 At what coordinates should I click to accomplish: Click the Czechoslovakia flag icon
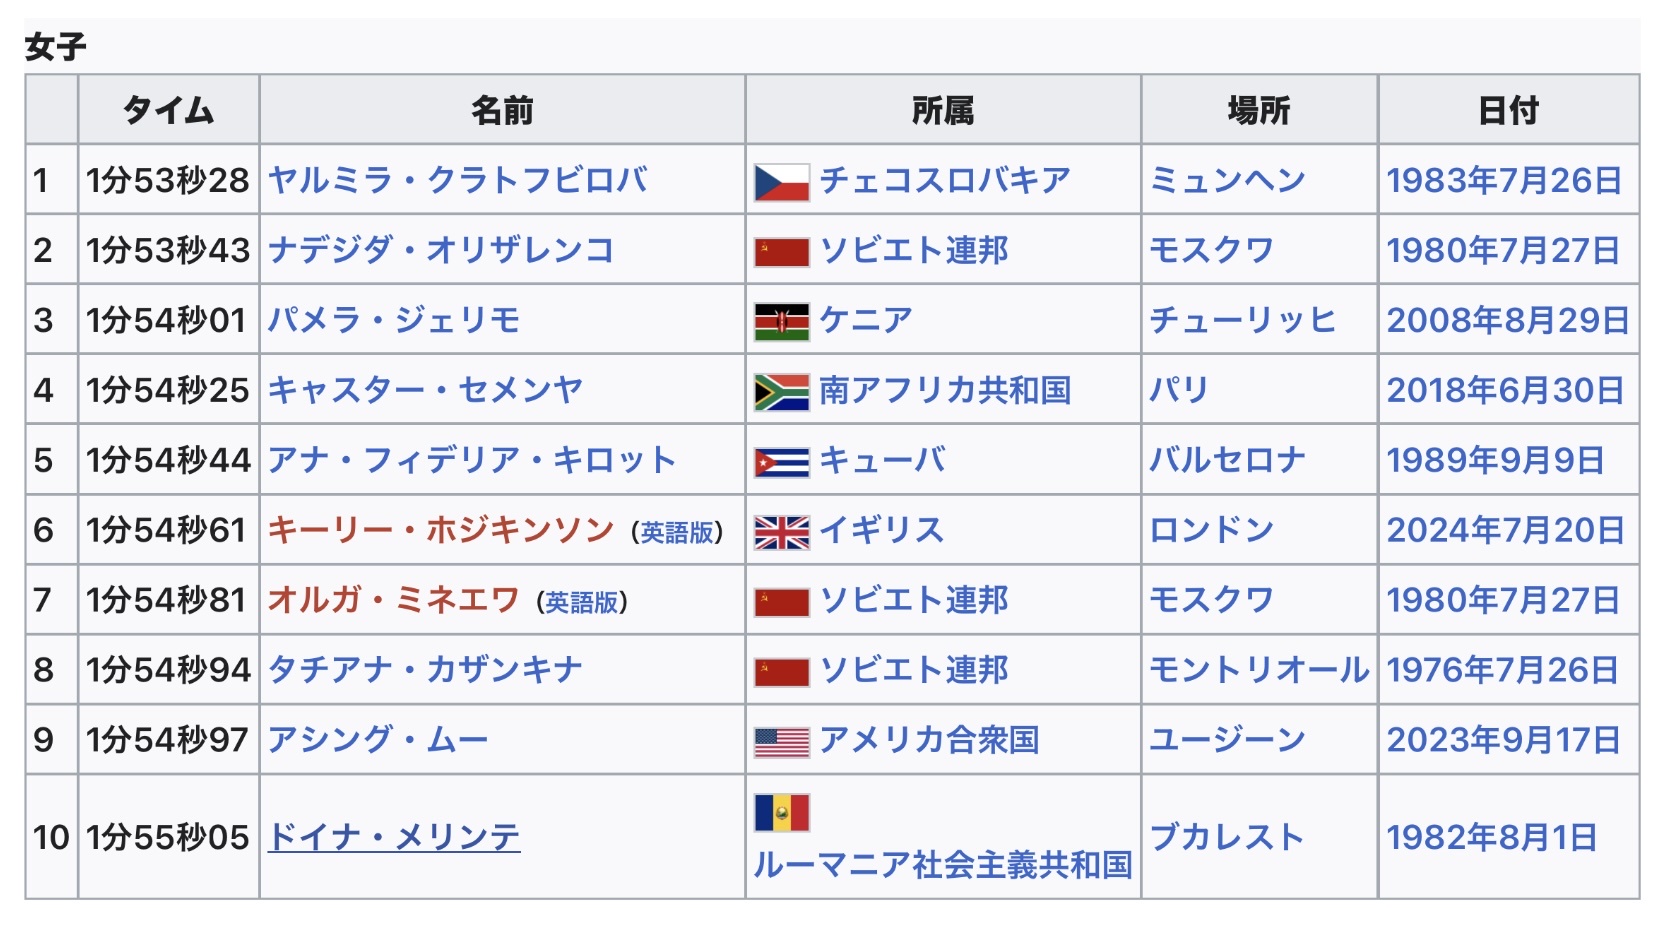(781, 182)
